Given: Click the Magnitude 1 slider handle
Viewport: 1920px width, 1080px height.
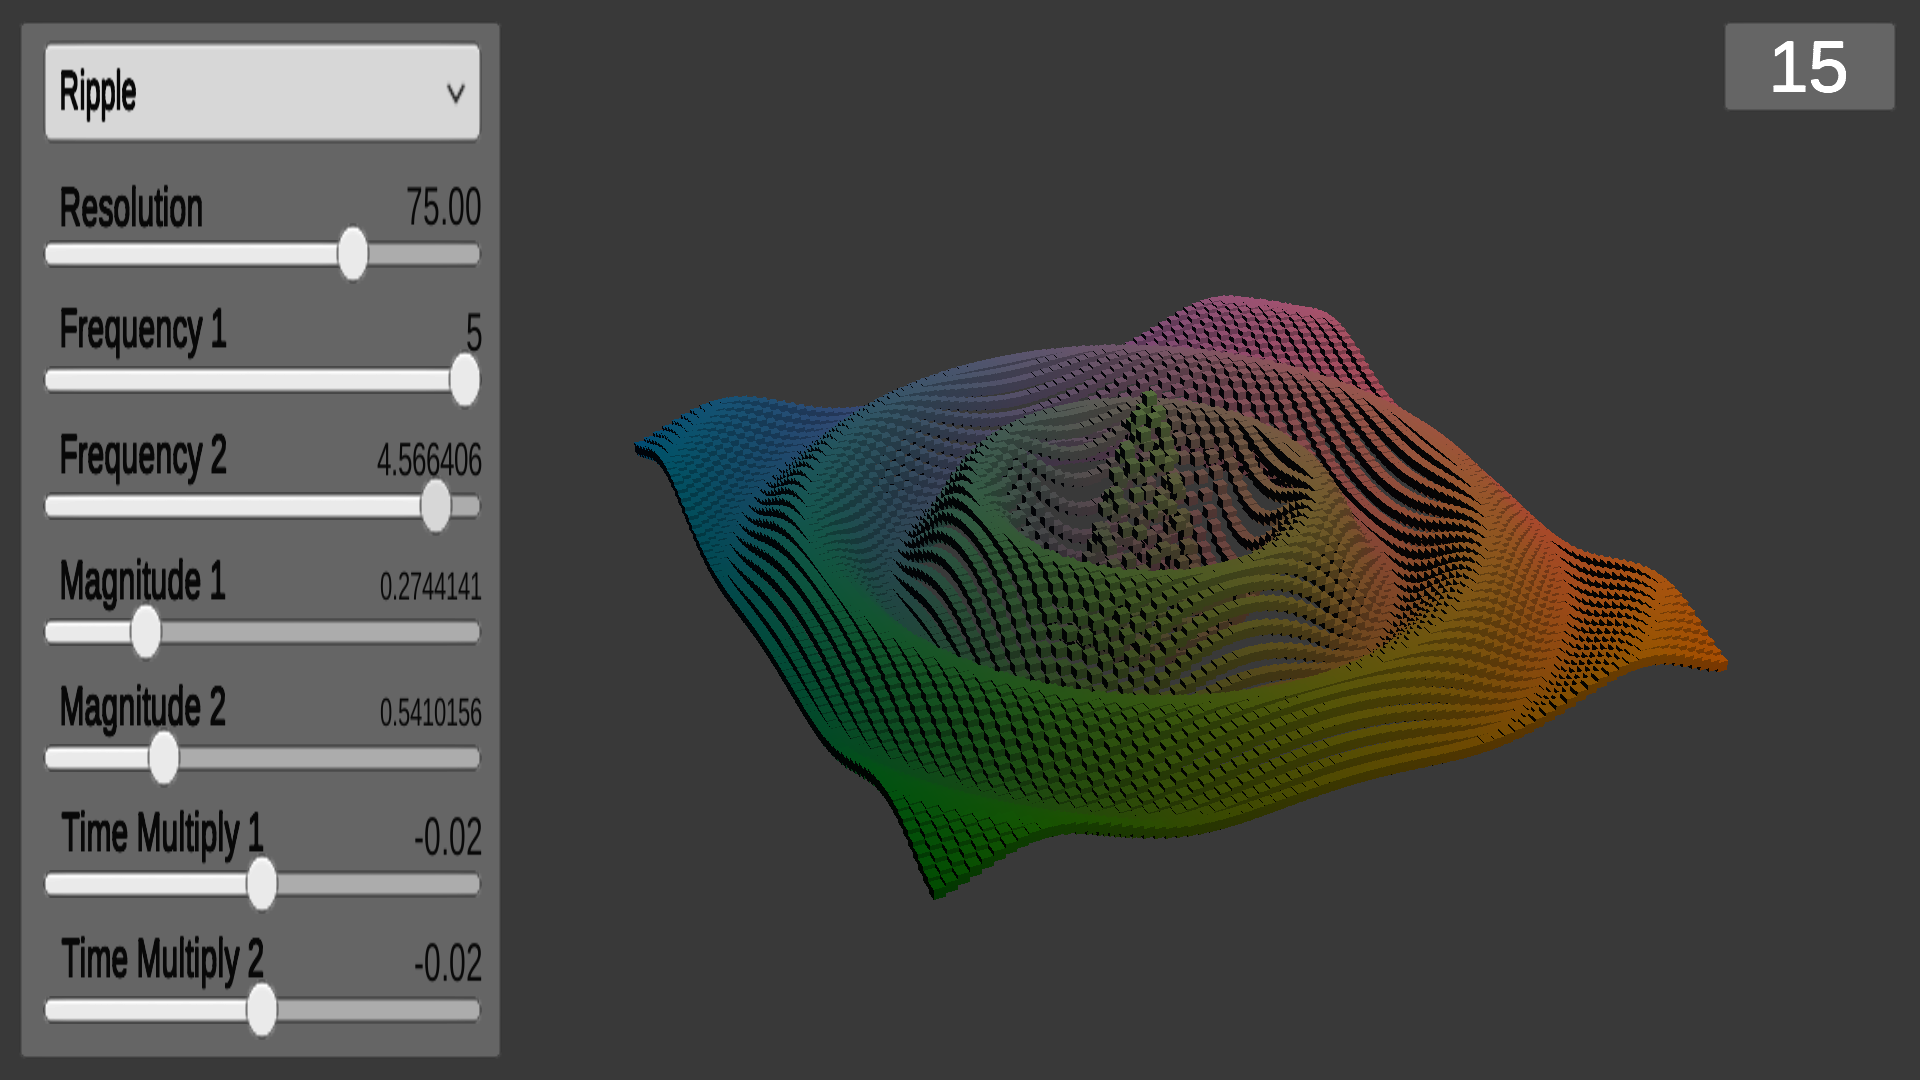Looking at the screenshot, I should pos(146,633).
